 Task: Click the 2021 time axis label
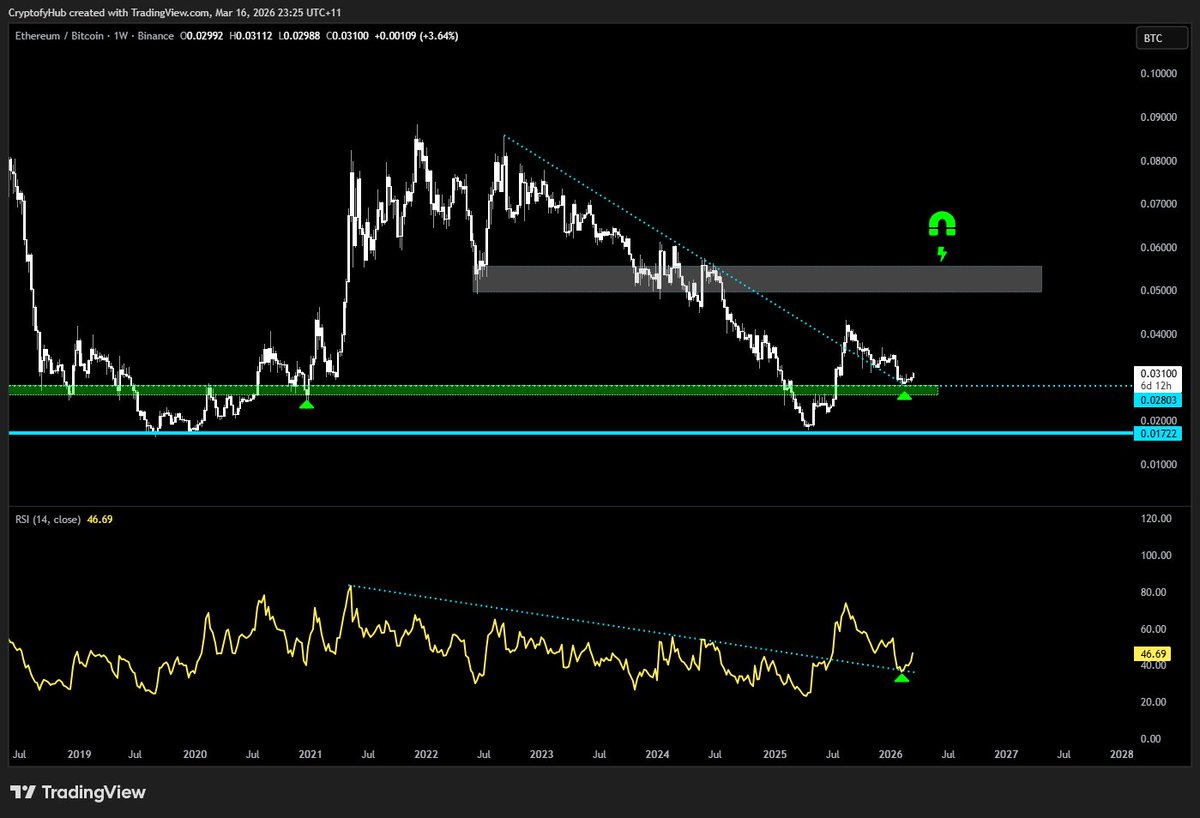click(x=310, y=757)
